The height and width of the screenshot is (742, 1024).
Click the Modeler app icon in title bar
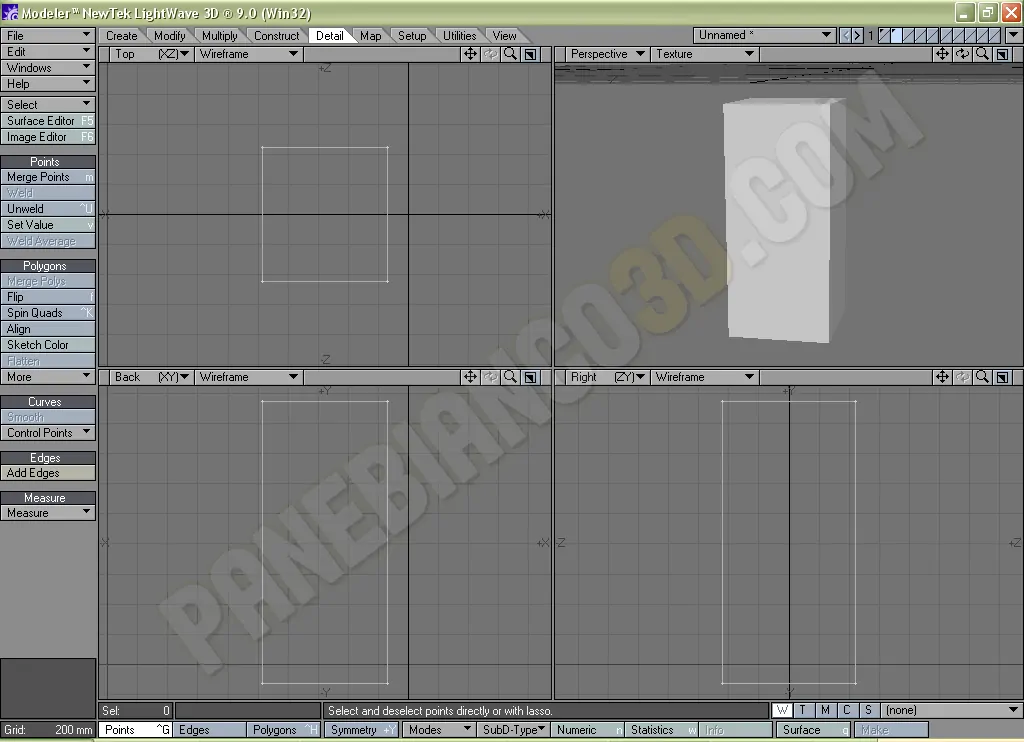[x=10, y=12]
